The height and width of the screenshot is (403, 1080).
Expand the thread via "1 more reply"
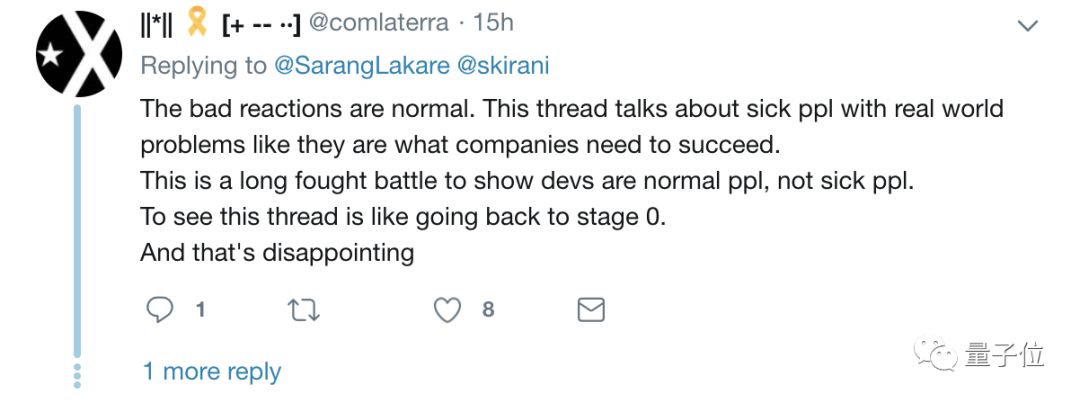point(211,372)
